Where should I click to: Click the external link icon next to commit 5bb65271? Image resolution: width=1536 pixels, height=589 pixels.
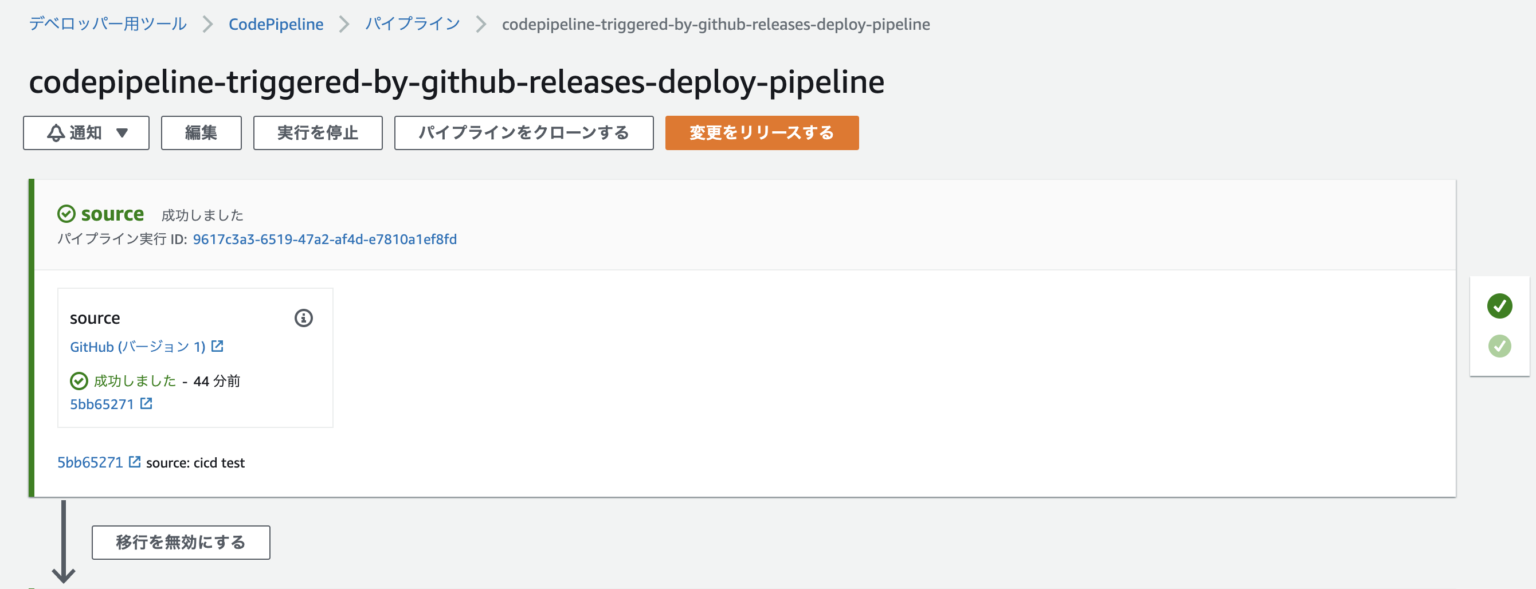(147, 404)
